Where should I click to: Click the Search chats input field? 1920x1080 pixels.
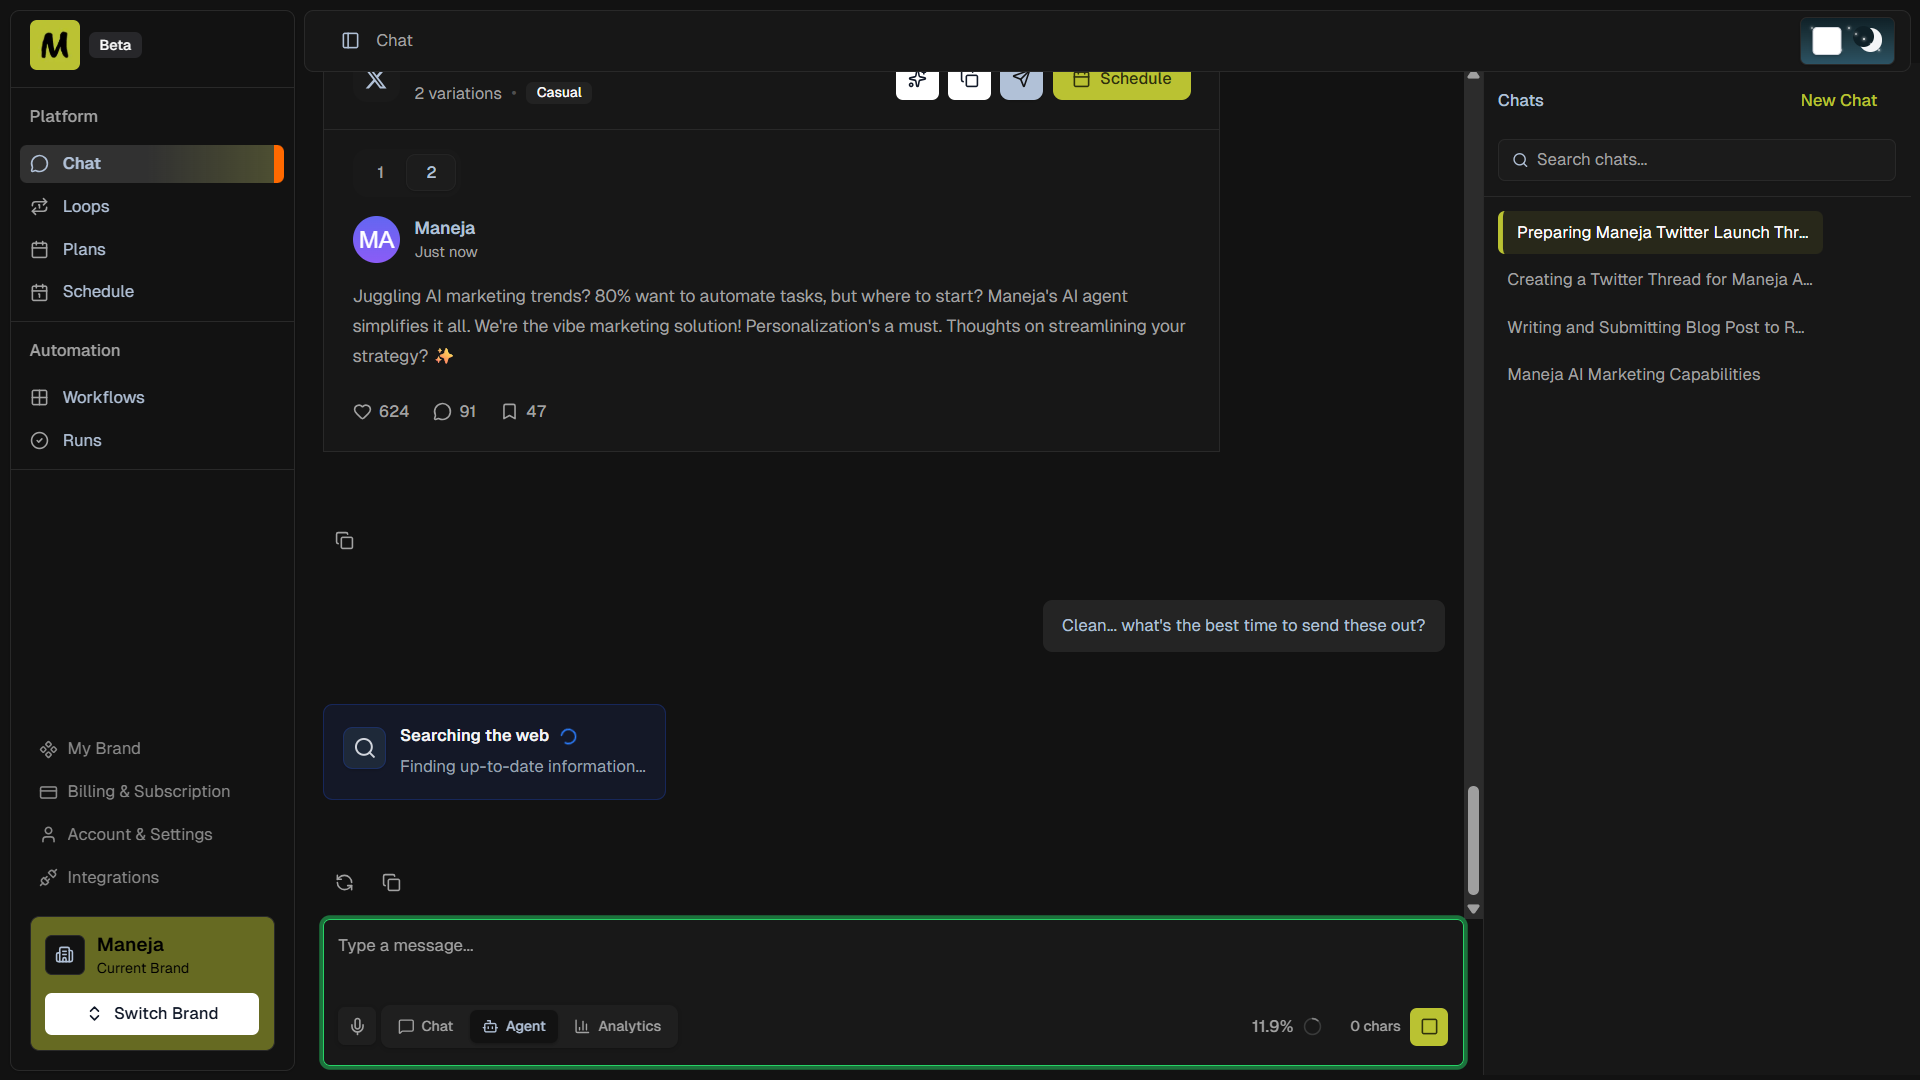tap(1696, 160)
